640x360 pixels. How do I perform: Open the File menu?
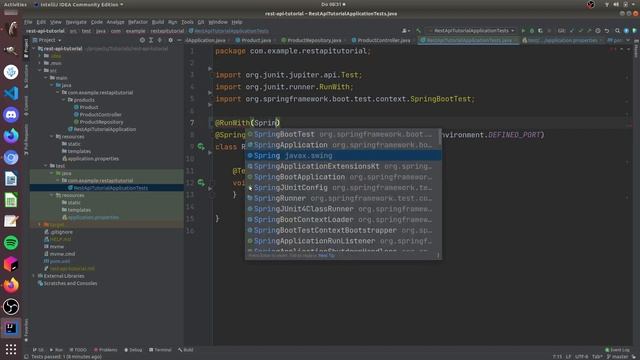[28, 22]
